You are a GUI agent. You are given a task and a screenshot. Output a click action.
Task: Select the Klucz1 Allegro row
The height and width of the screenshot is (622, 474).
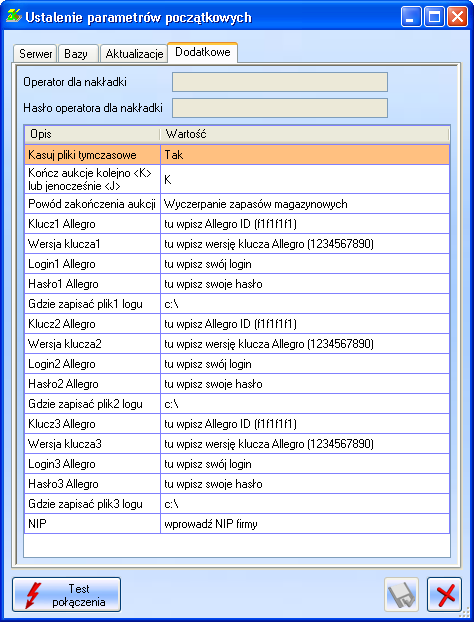pos(237,224)
